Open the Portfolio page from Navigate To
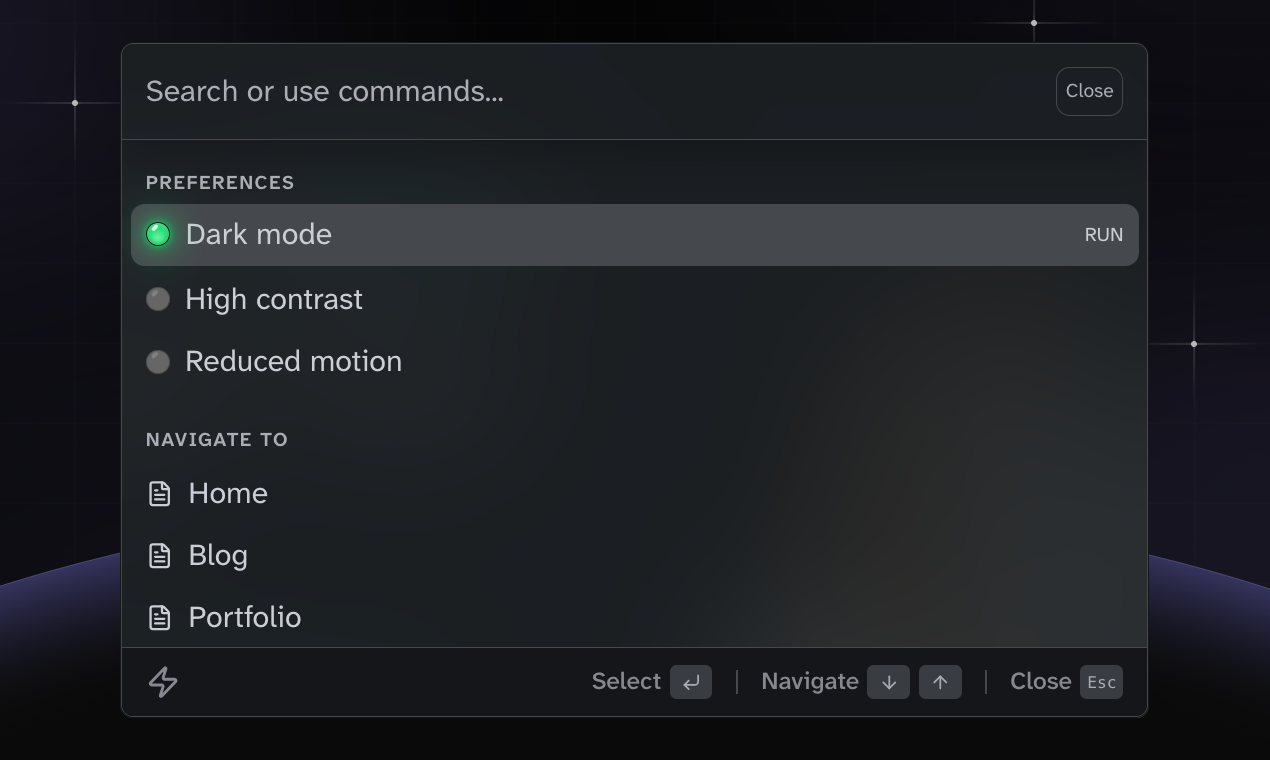This screenshot has width=1270, height=760. [244, 617]
